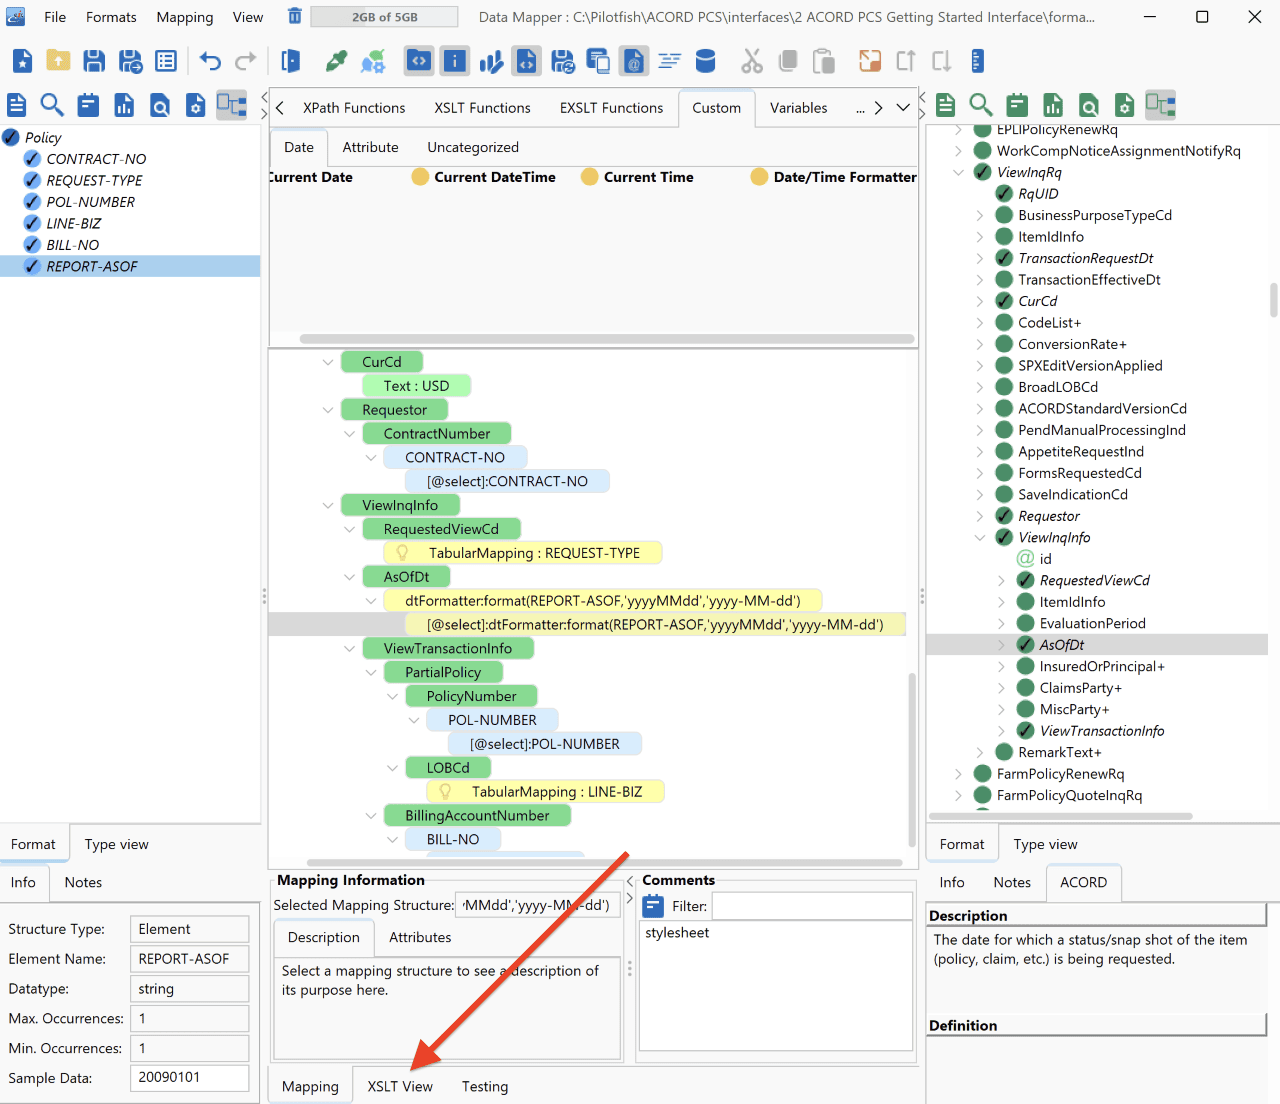Collapse the ViewInqRq node in target tree

pyautogui.click(x=959, y=172)
